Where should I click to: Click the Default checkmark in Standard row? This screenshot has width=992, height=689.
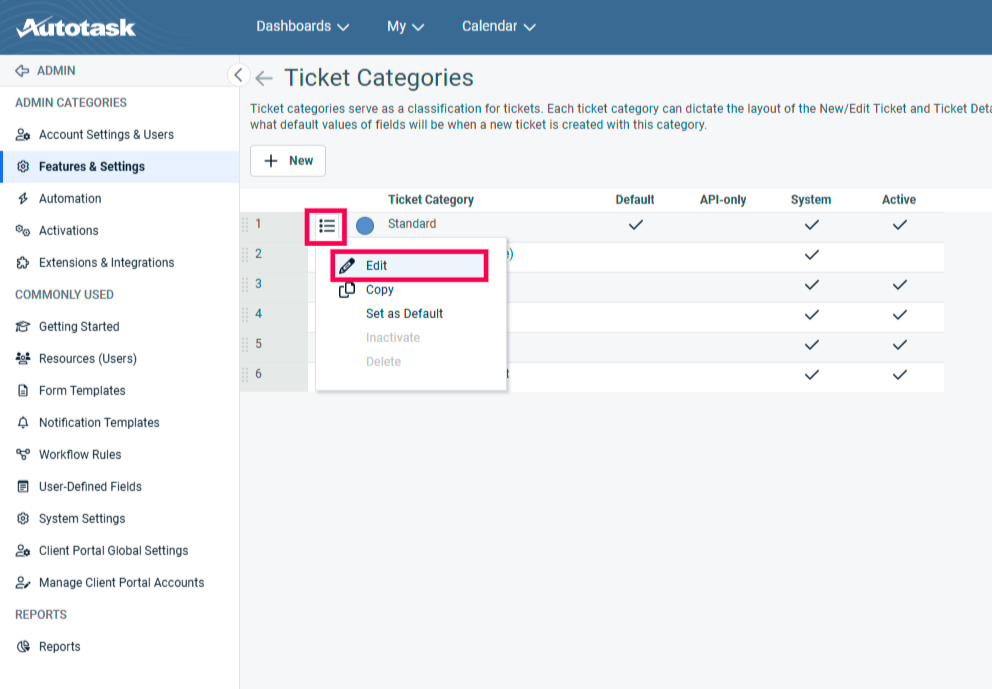635,225
